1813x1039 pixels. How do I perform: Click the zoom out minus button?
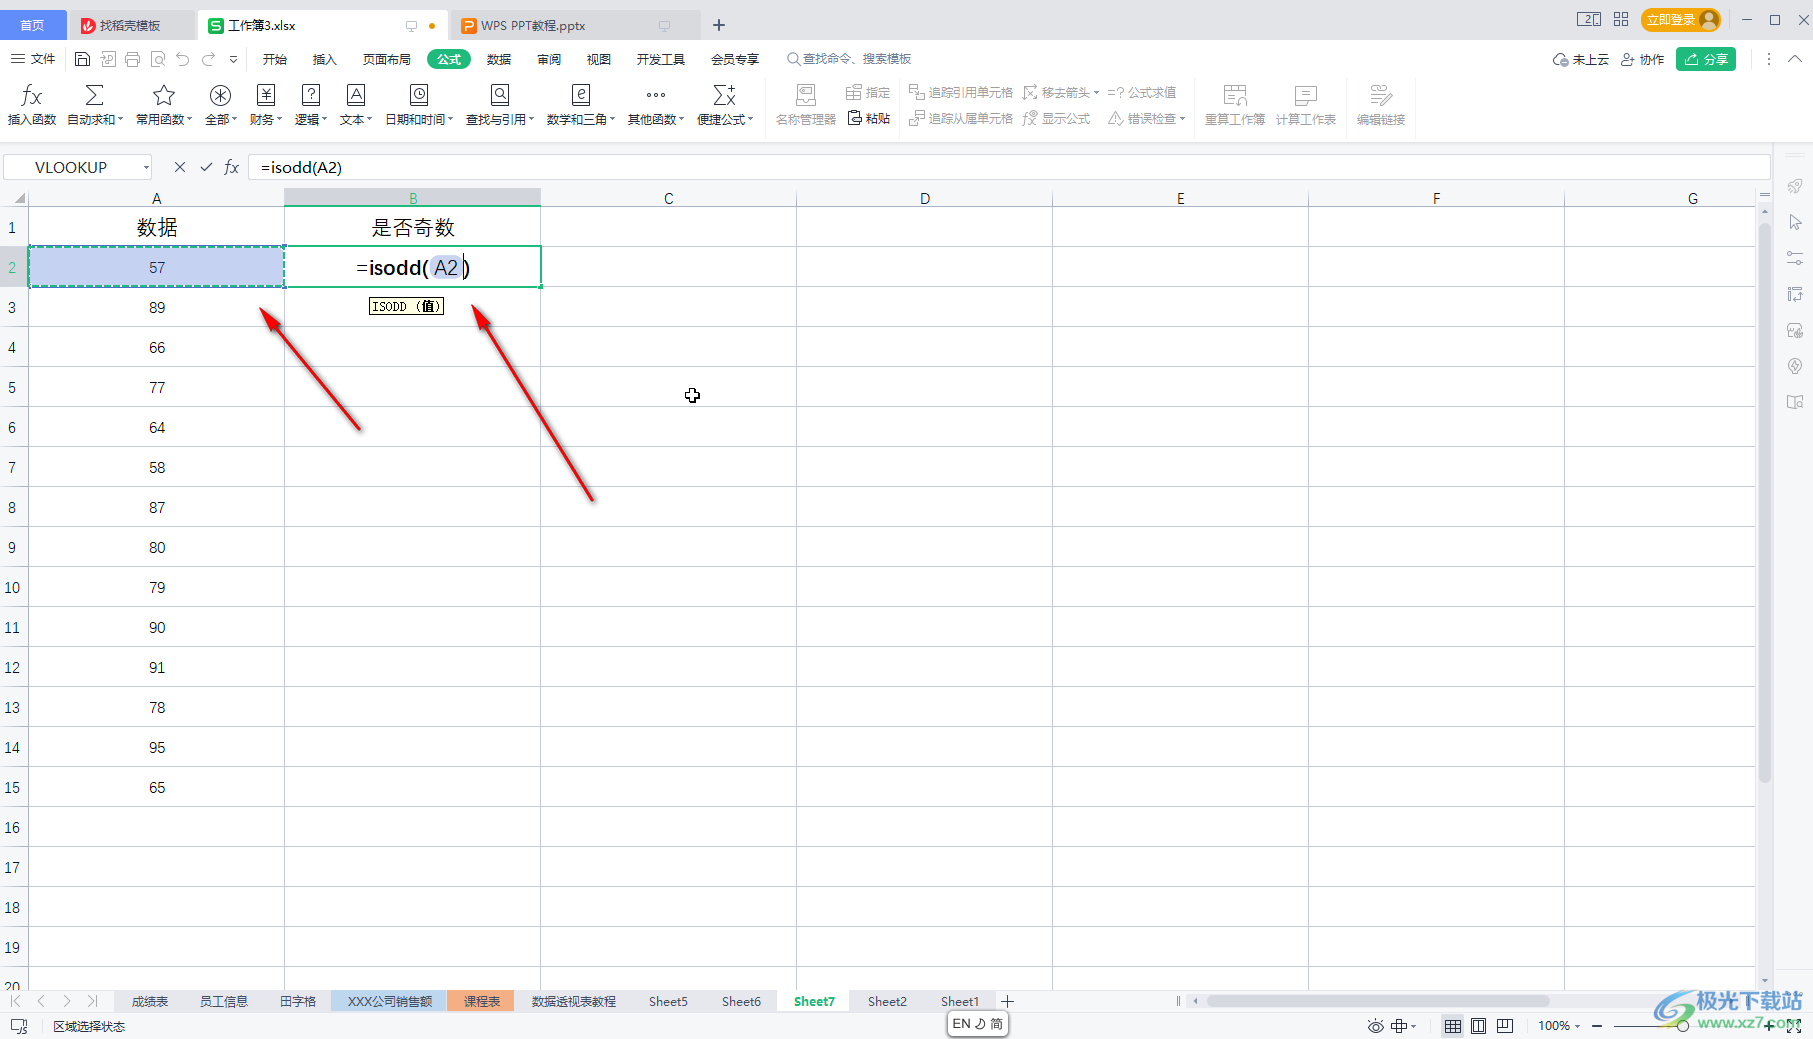click(1597, 1026)
